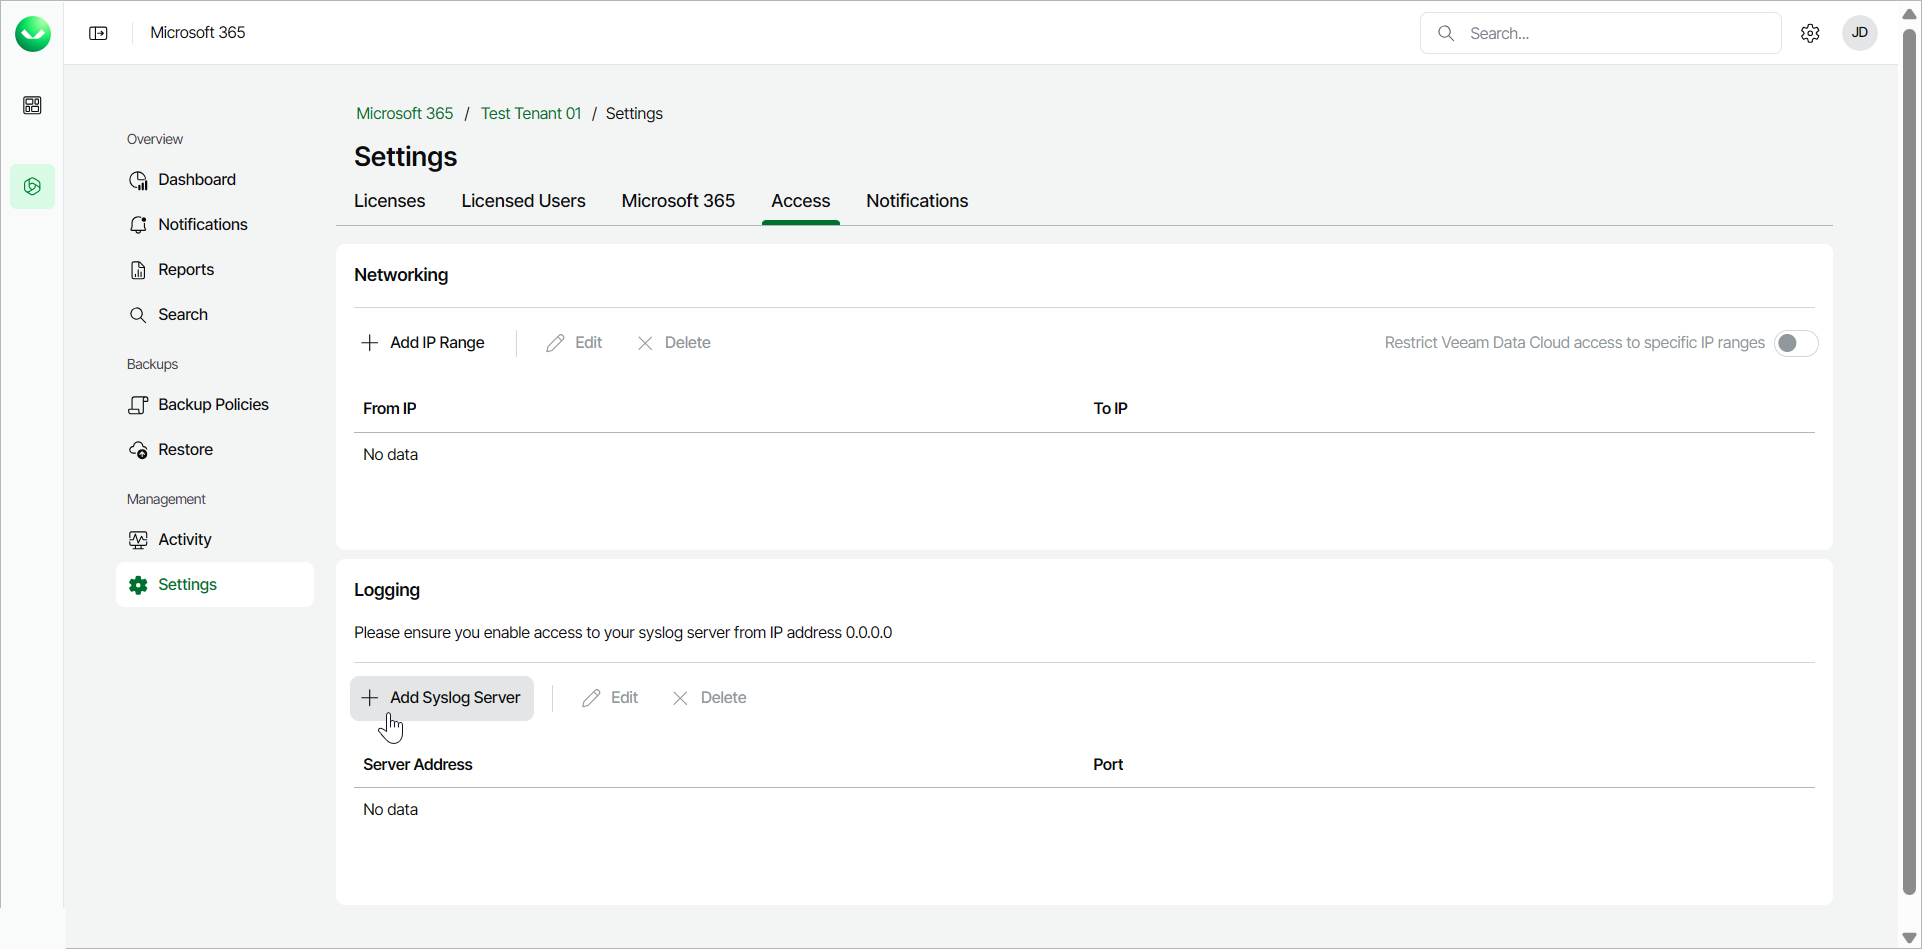Toggle the sidebar panel icon
Image resolution: width=1922 pixels, height=949 pixels.
click(98, 33)
